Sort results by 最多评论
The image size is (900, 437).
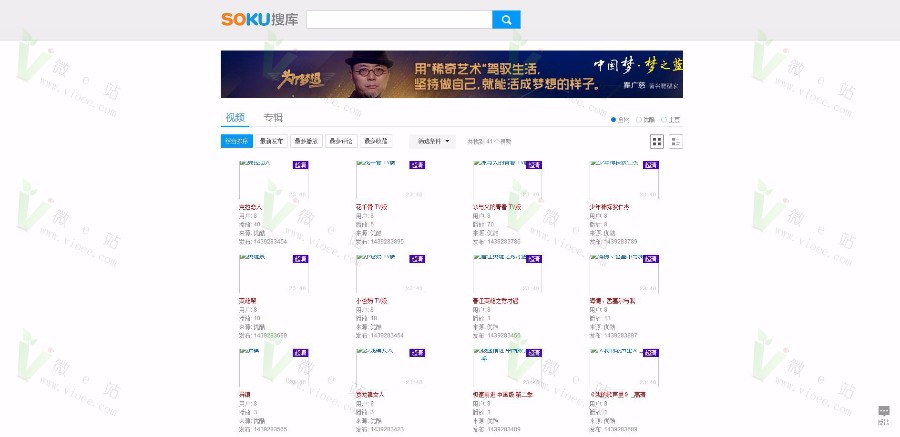tap(342, 141)
